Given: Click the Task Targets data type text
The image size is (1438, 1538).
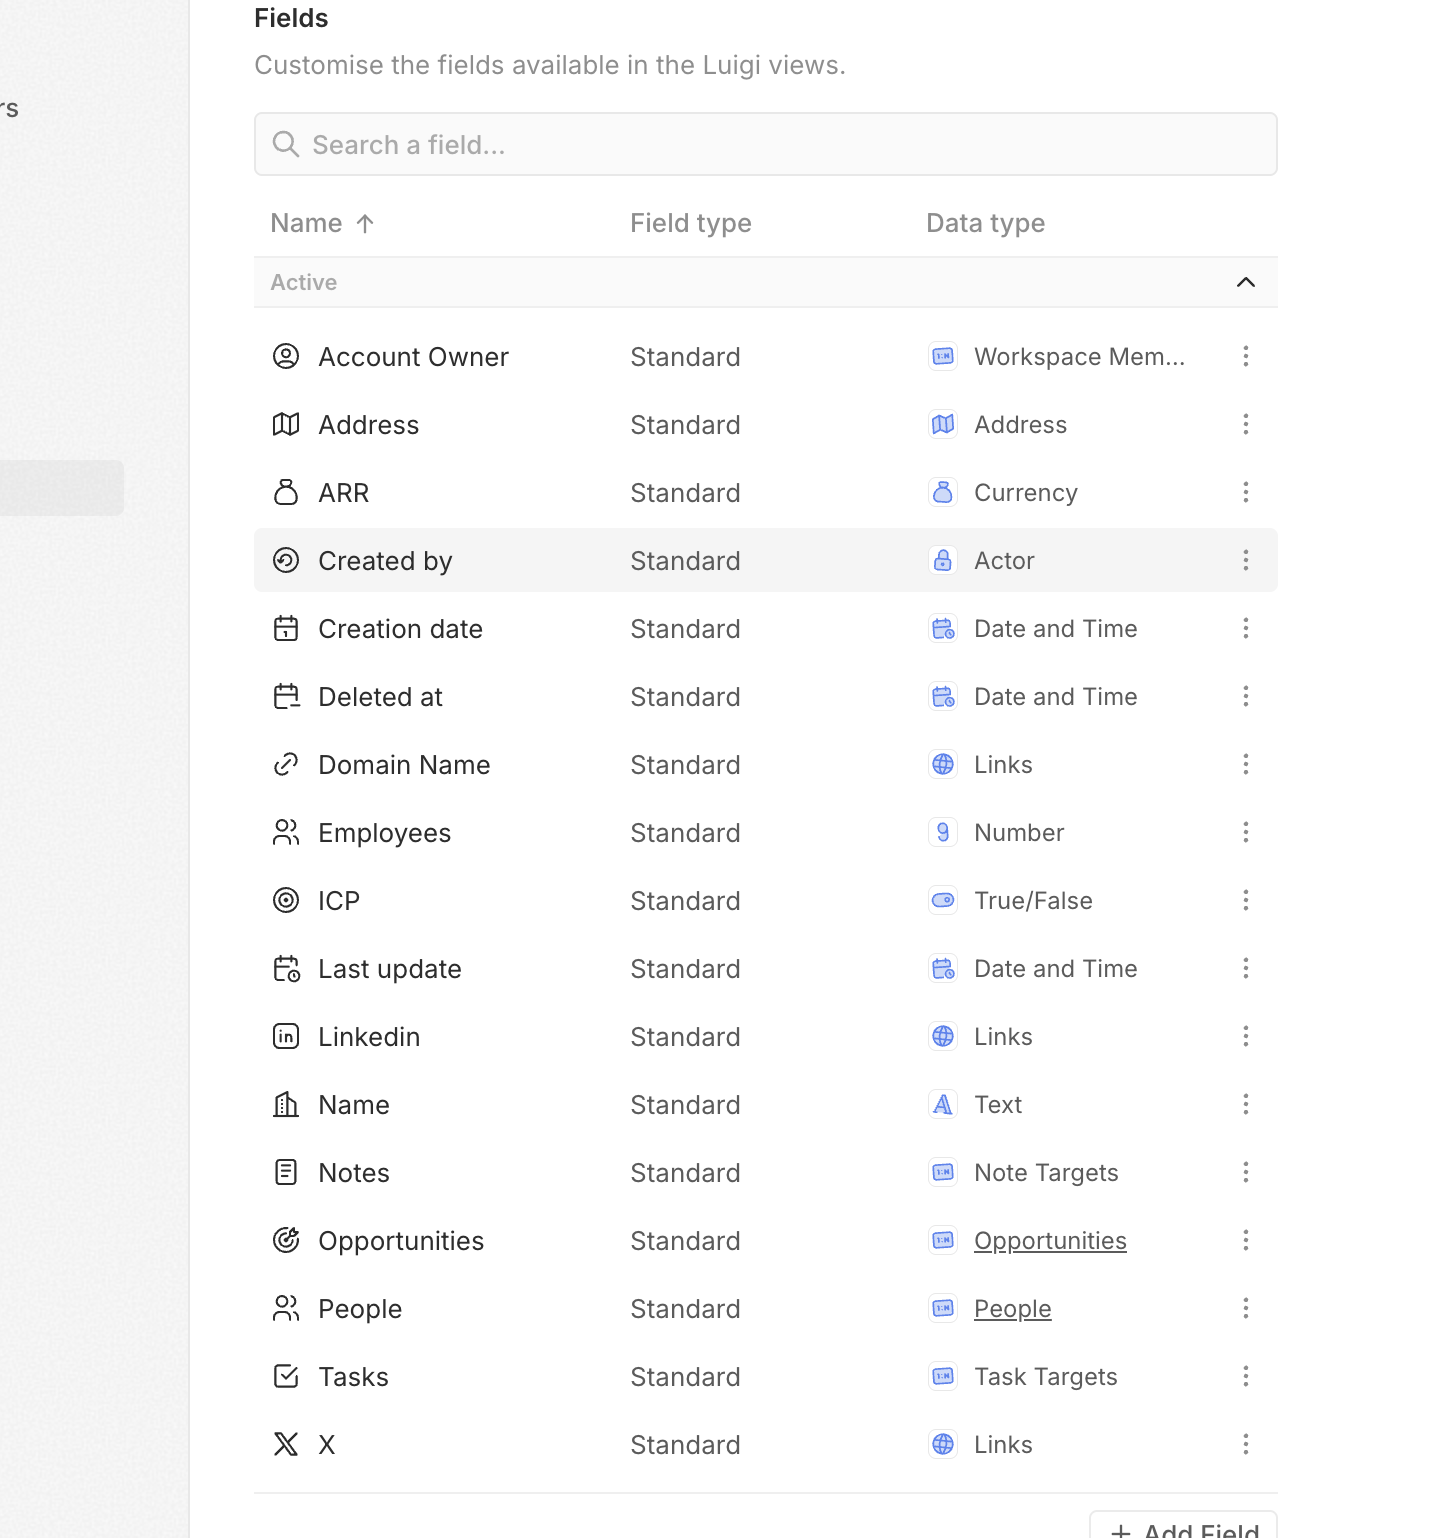Looking at the screenshot, I should pos(1046,1377).
